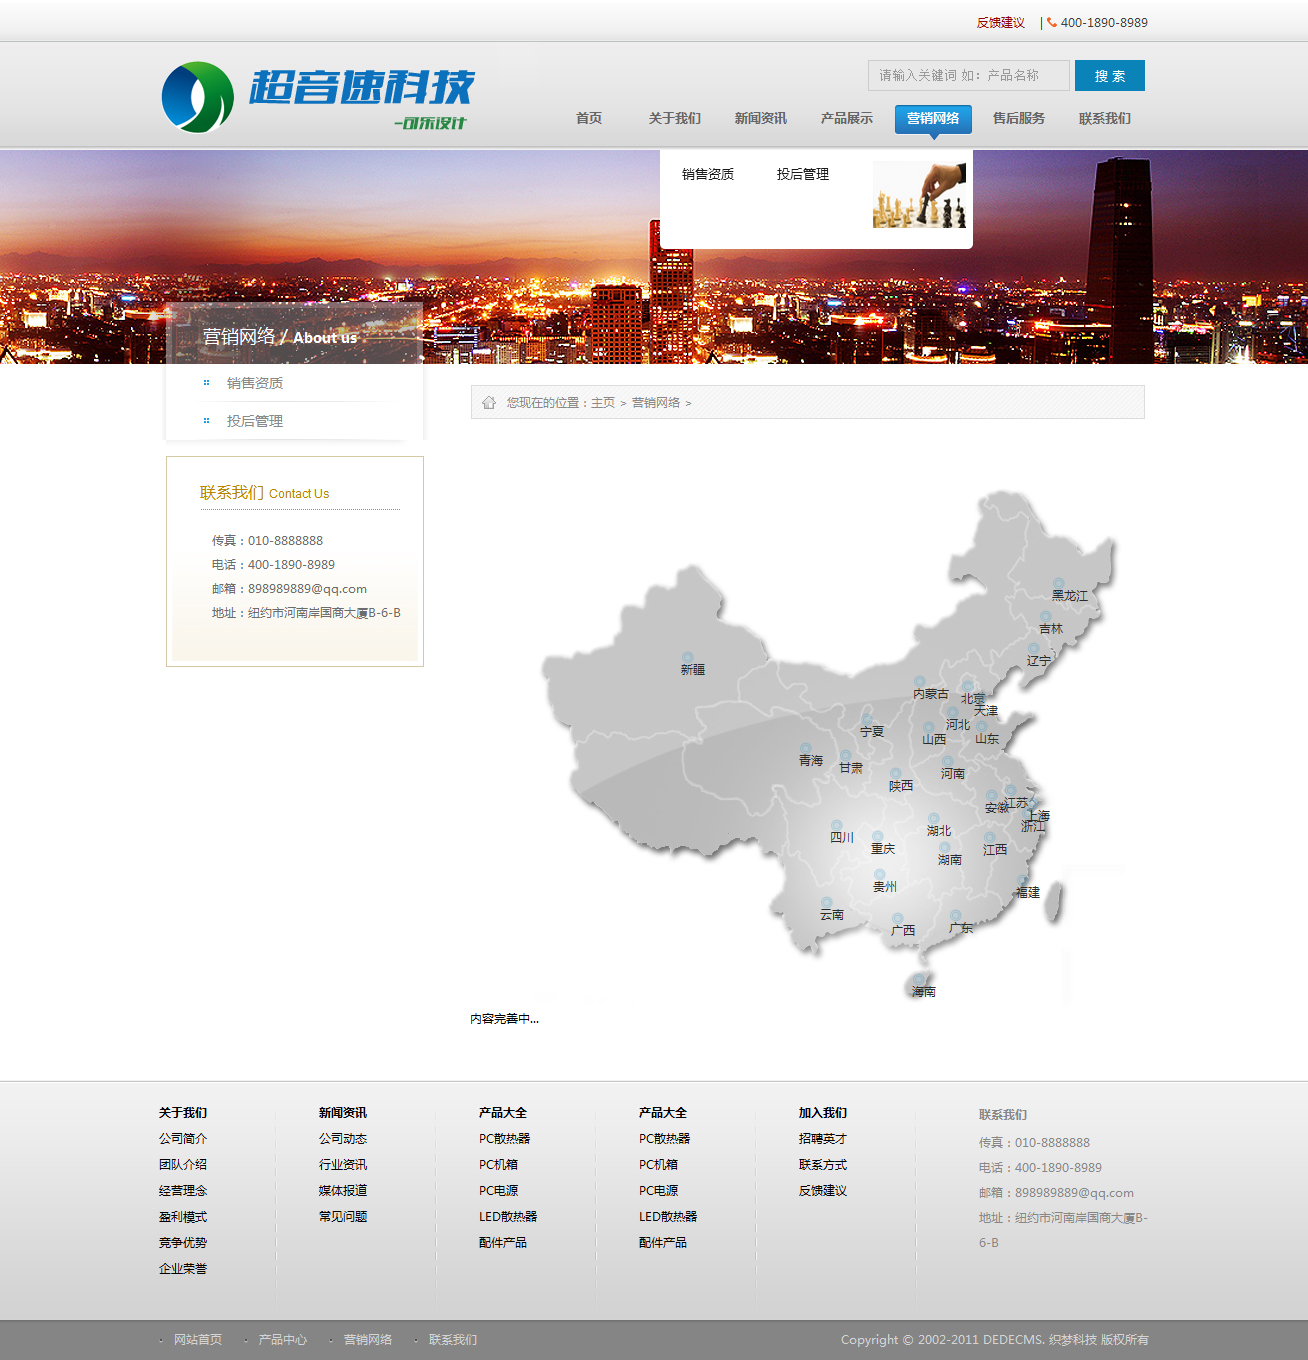Open the 营销网络 navigation menu
The height and width of the screenshot is (1360, 1308).
[933, 118]
